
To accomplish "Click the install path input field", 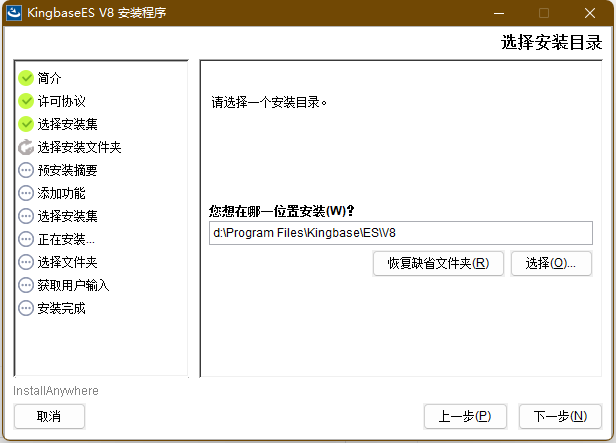I will point(401,233).
